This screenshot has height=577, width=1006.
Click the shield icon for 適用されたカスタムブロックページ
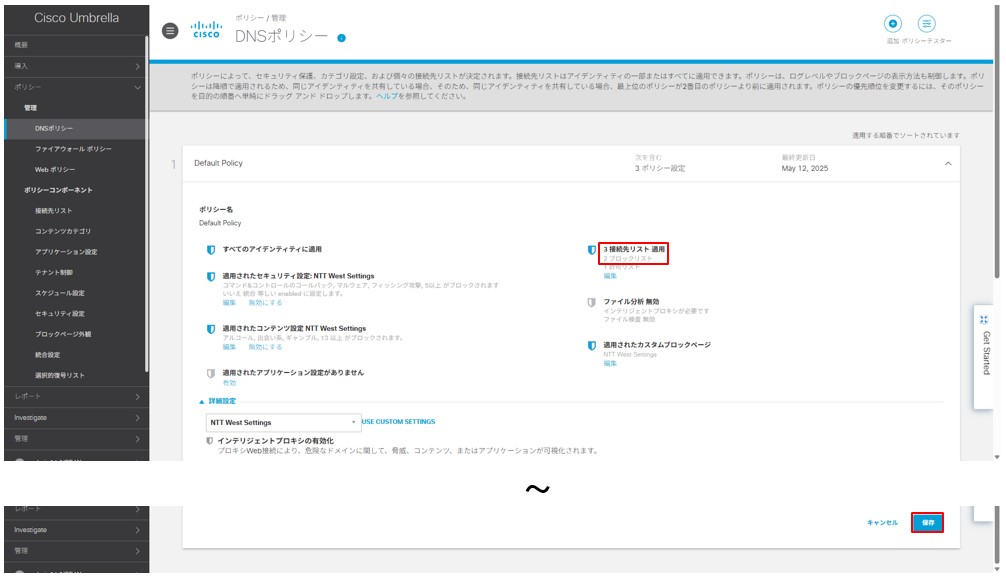click(x=592, y=345)
